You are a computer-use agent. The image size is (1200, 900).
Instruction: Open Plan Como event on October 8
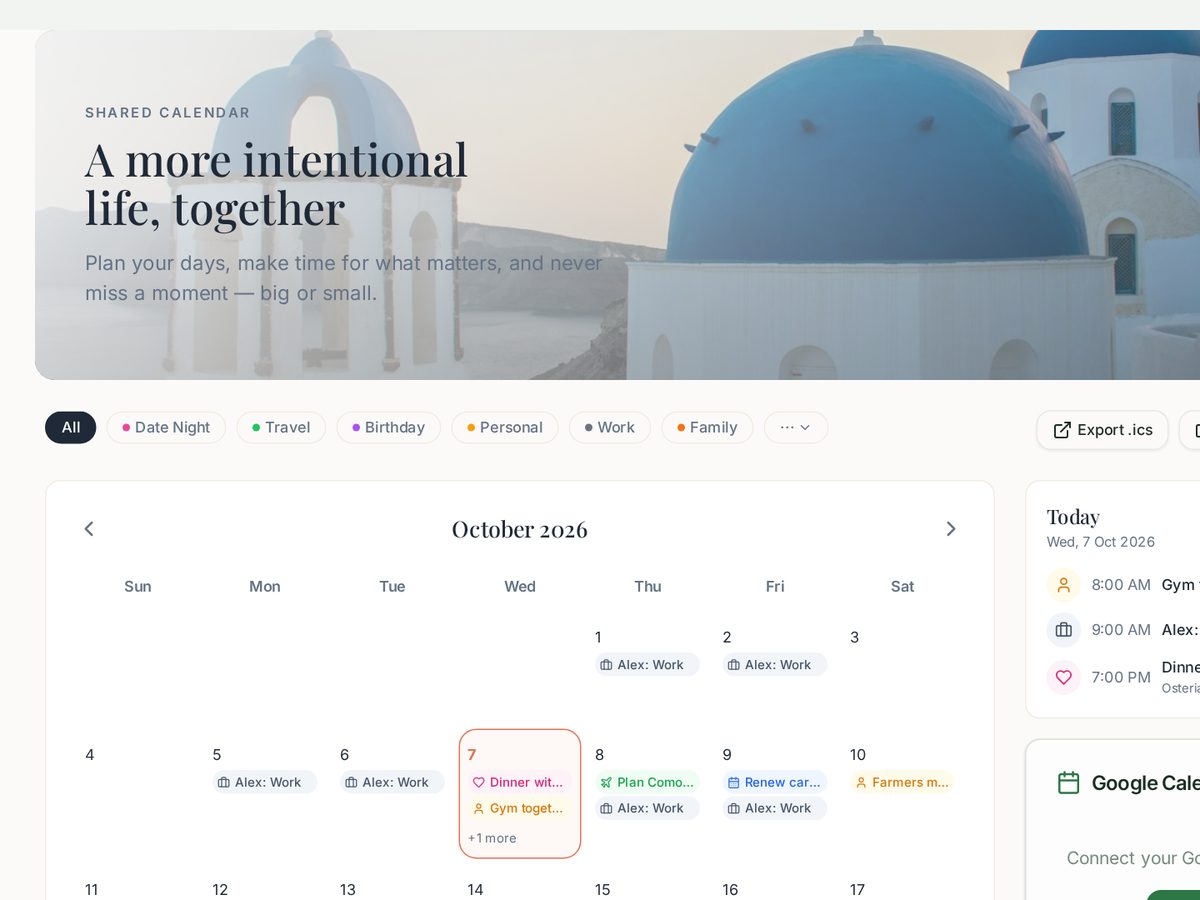(647, 782)
